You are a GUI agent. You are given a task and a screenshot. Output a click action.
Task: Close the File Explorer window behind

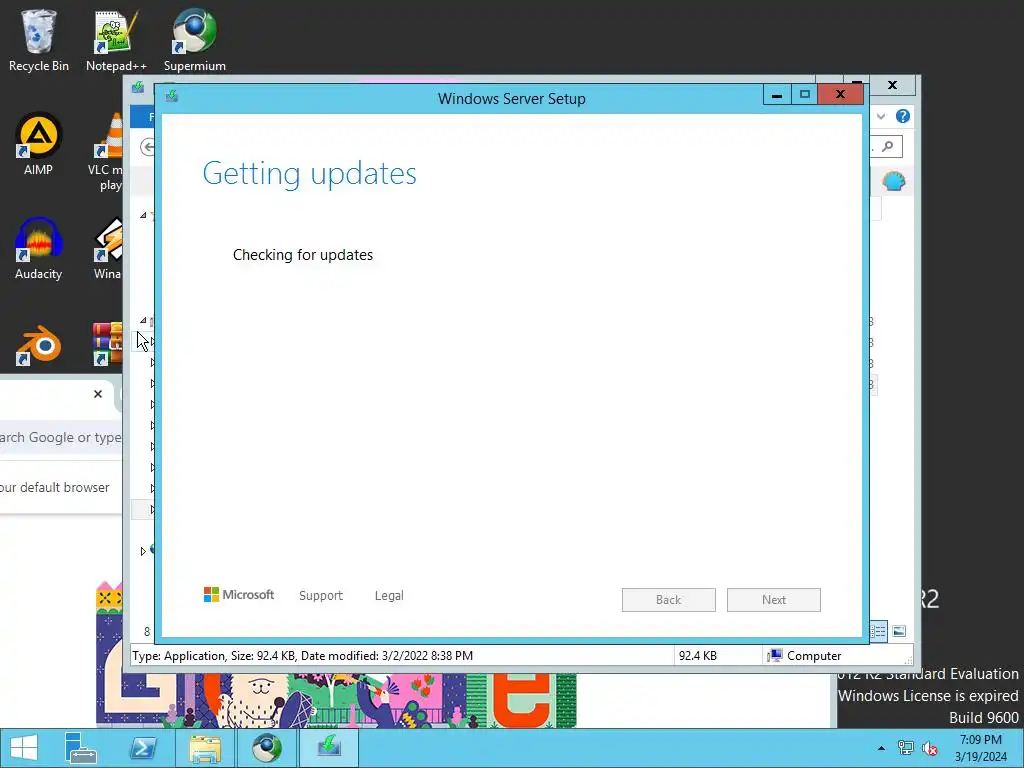tap(893, 85)
